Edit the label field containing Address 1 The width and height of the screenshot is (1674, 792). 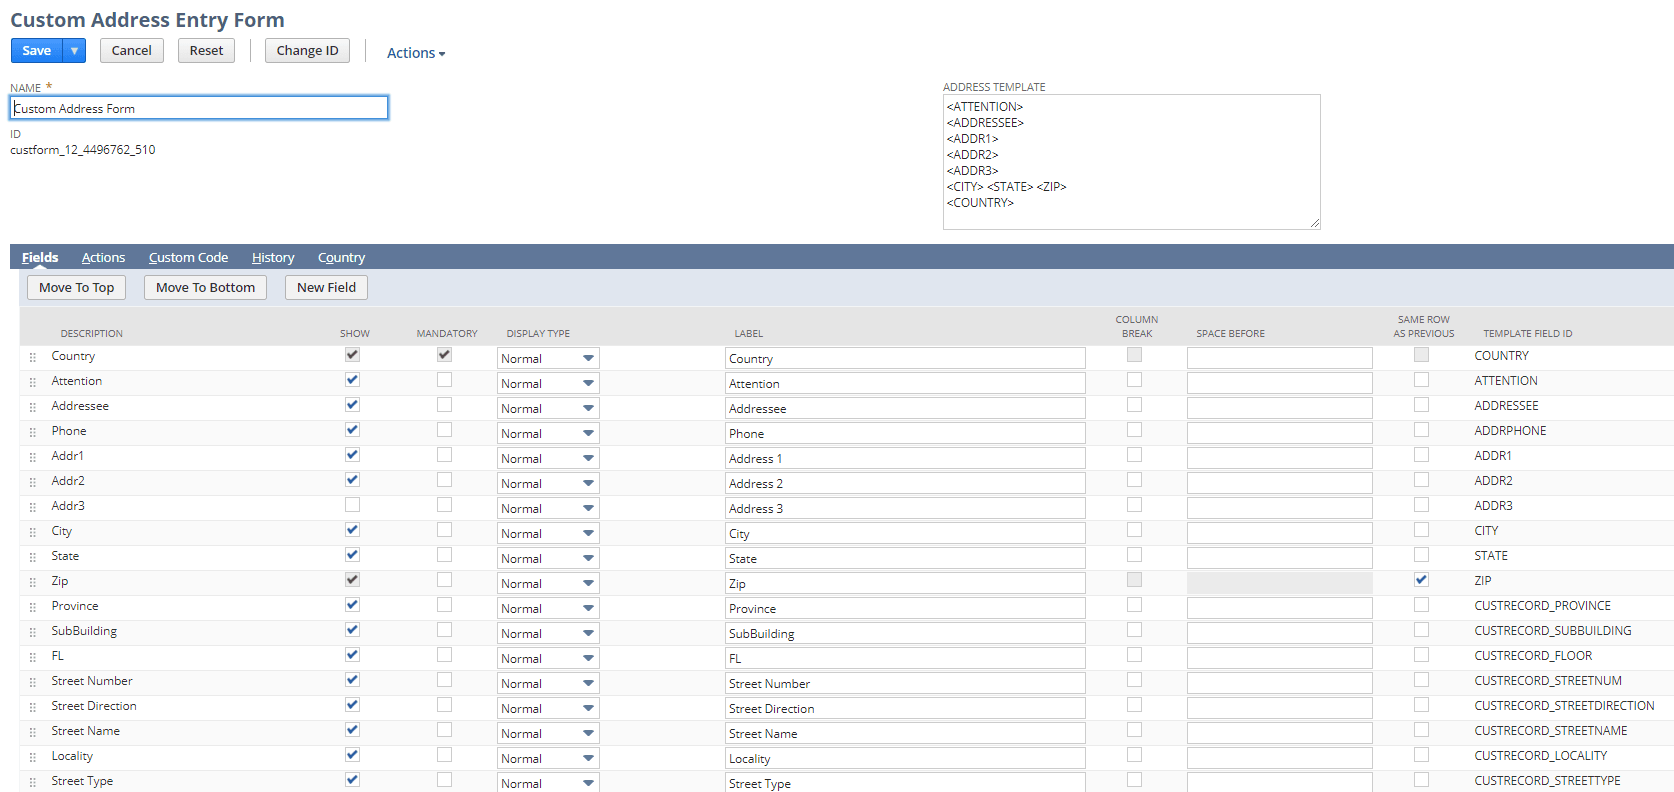click(905, 458)
